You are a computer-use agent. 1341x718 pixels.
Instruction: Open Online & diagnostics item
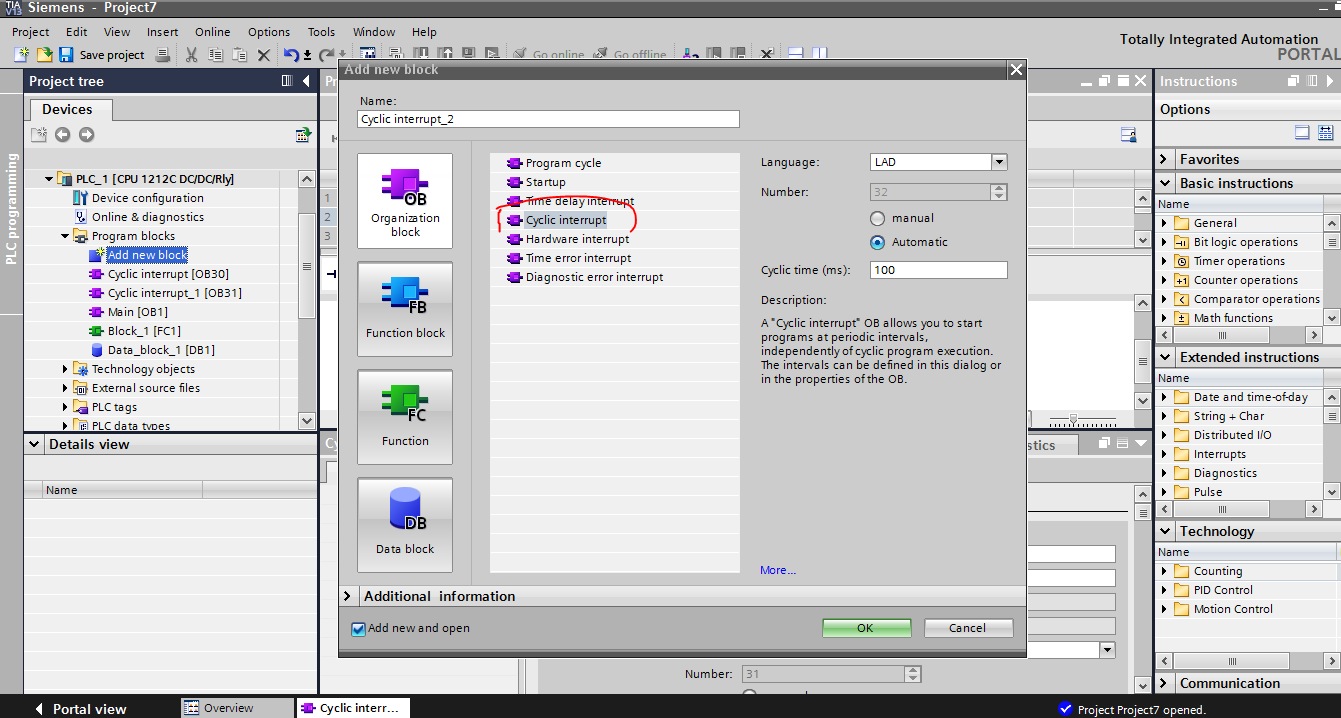pyautogui.click(x=147, y=217)
